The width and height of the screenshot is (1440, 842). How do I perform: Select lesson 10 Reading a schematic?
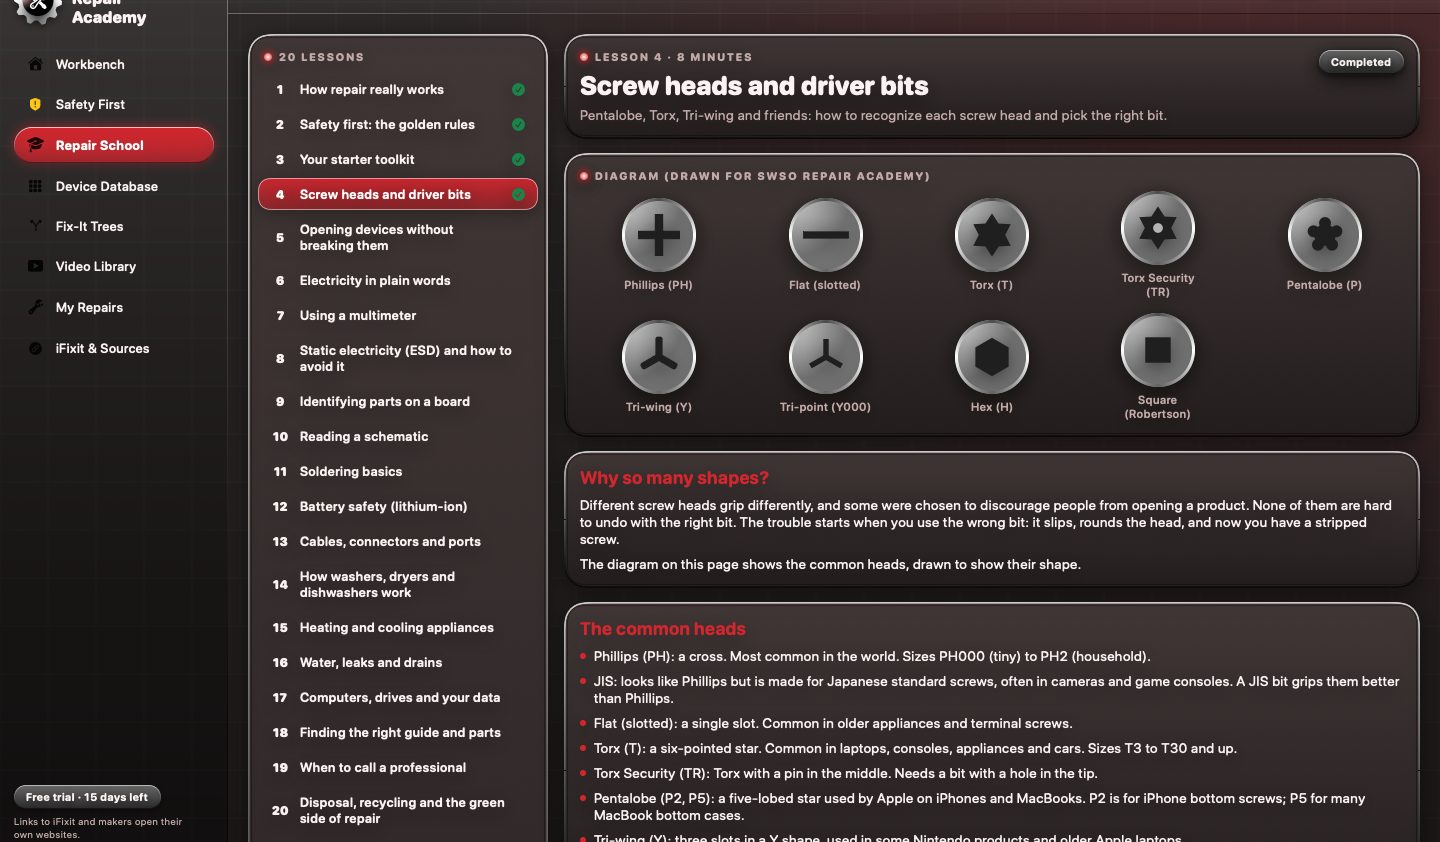click(x=398, y=436)
